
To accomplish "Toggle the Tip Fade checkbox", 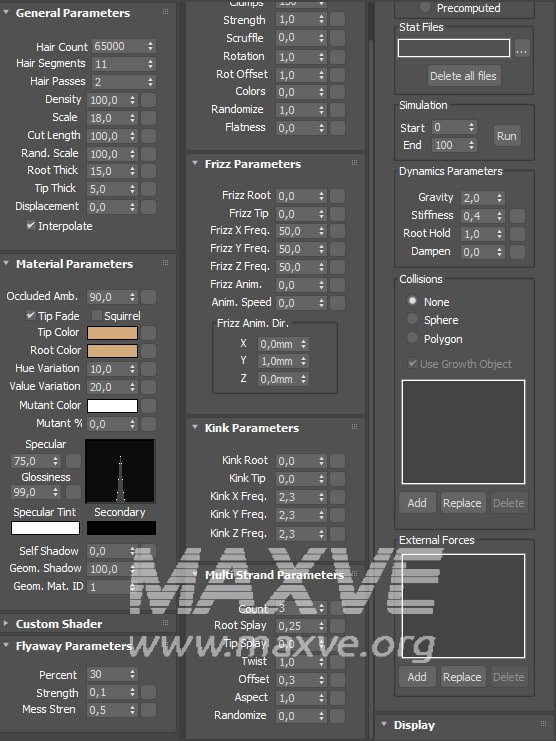I will (x=31, y=315).
